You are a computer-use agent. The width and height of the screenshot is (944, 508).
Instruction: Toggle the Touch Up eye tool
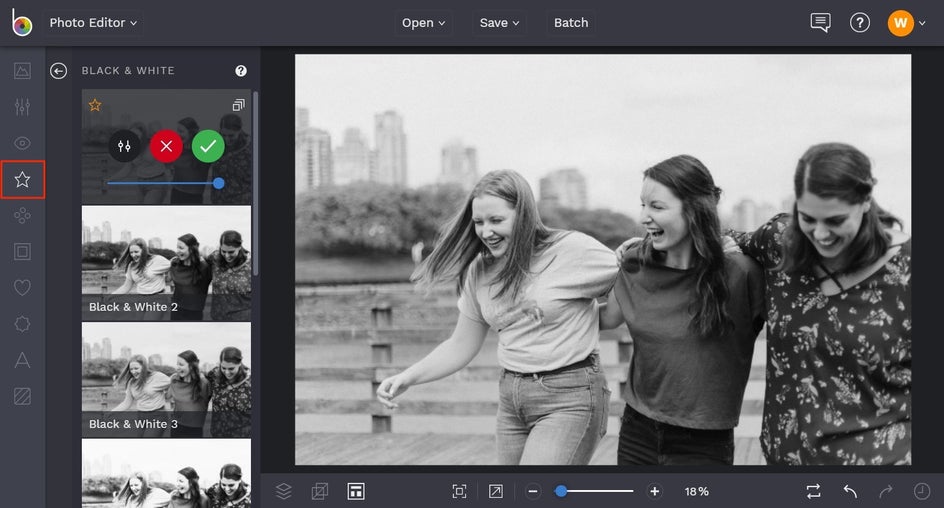(x=22, y=143)
